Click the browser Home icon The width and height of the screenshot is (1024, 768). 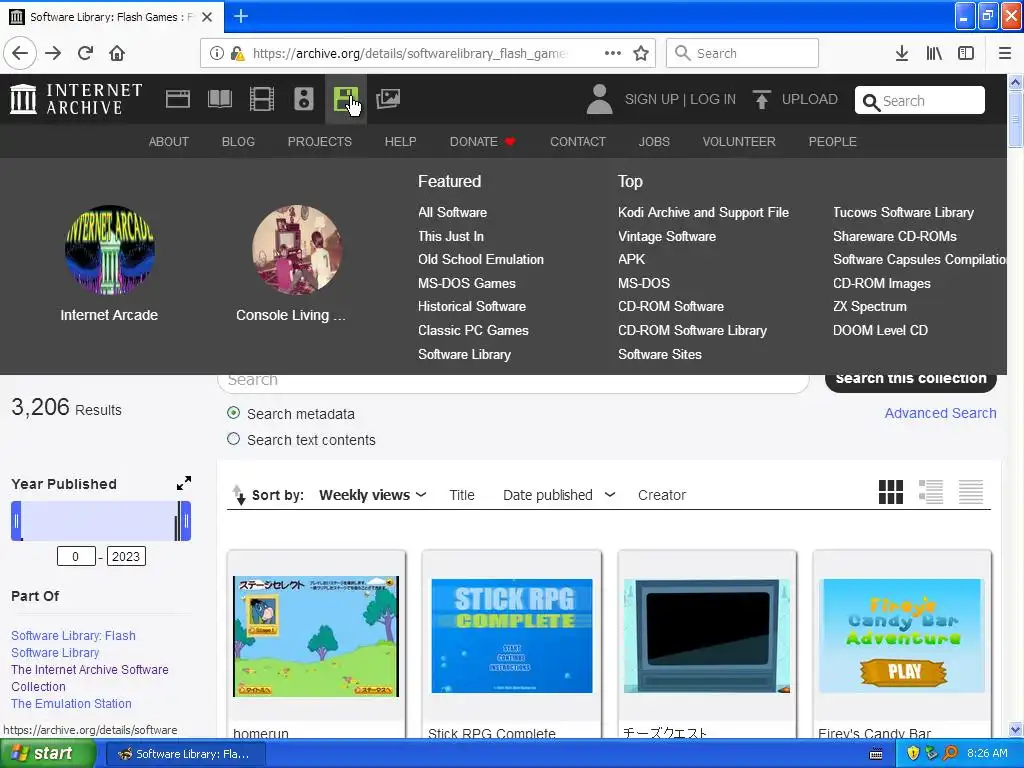[117, 53]
